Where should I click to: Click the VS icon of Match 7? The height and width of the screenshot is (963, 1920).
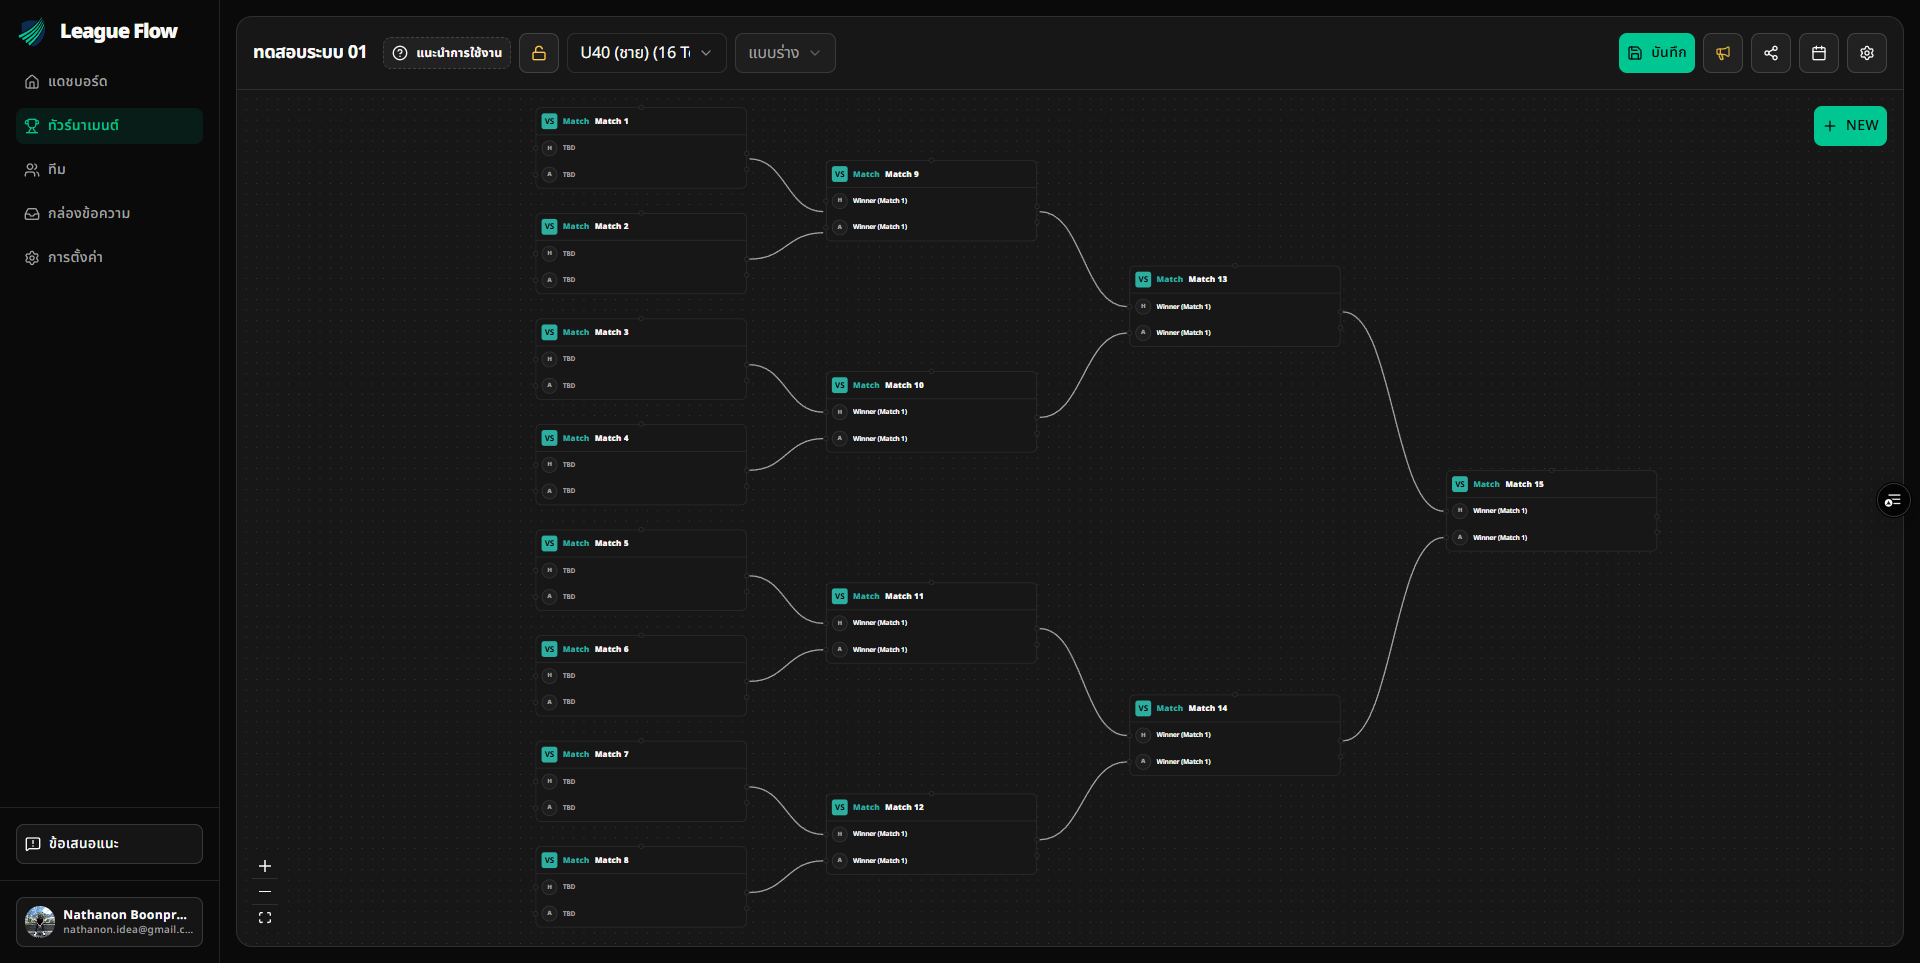click(x=549, y=754)
